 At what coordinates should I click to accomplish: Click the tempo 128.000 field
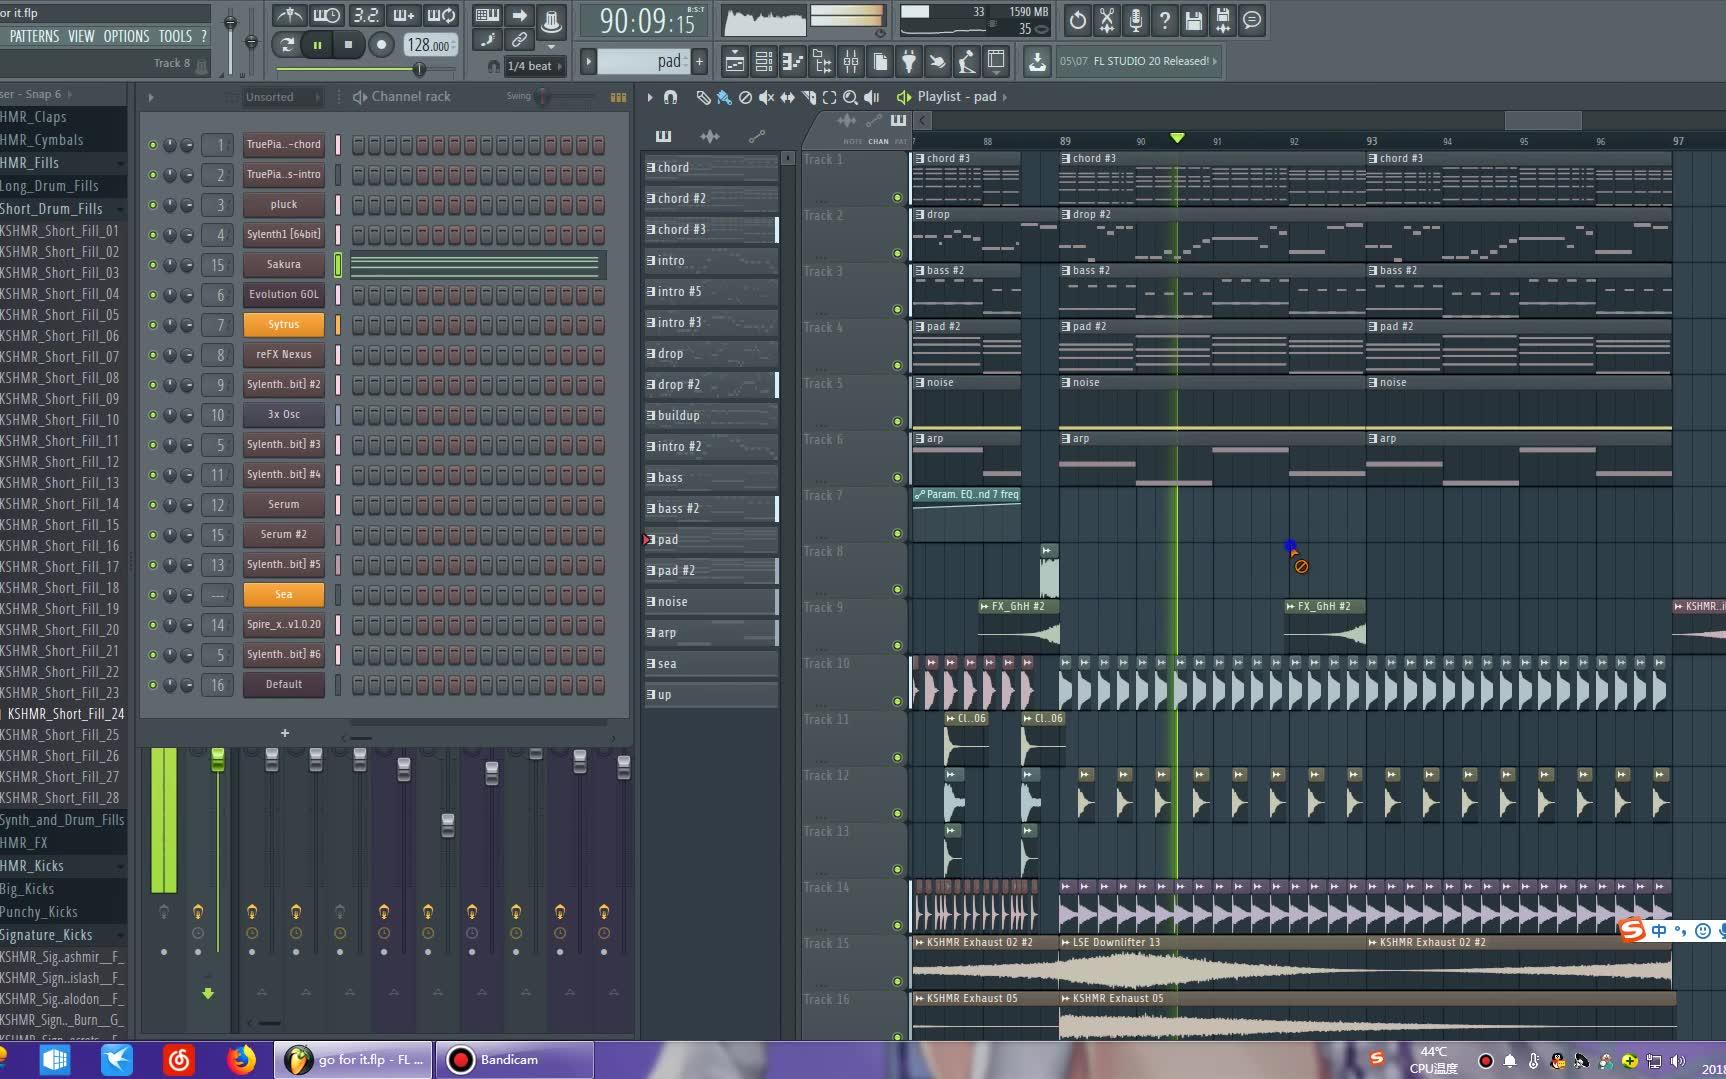pyautogui.click(x=430, y=45)
